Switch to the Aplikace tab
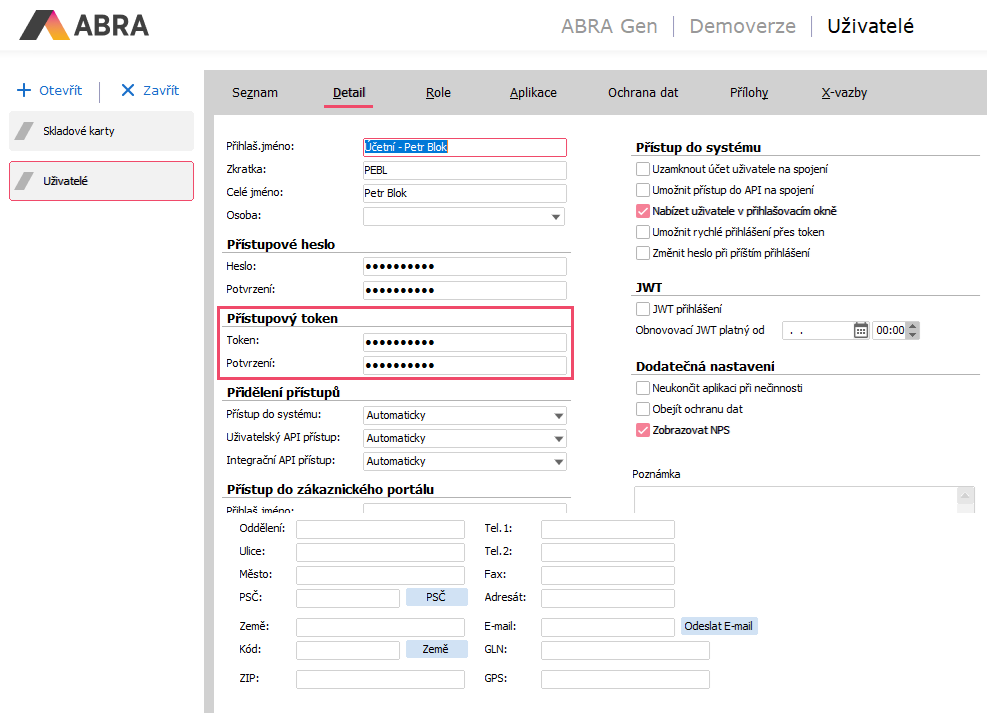Screen dimensions: 987x713 533,93
